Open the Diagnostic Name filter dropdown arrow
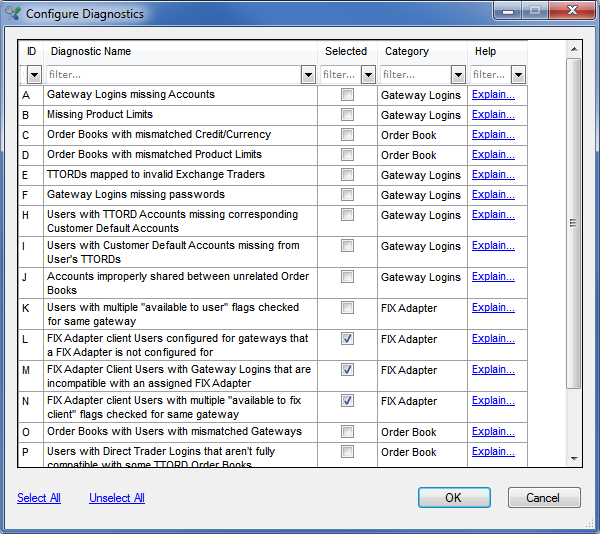600x534 pixels. (x=308, y=75)
